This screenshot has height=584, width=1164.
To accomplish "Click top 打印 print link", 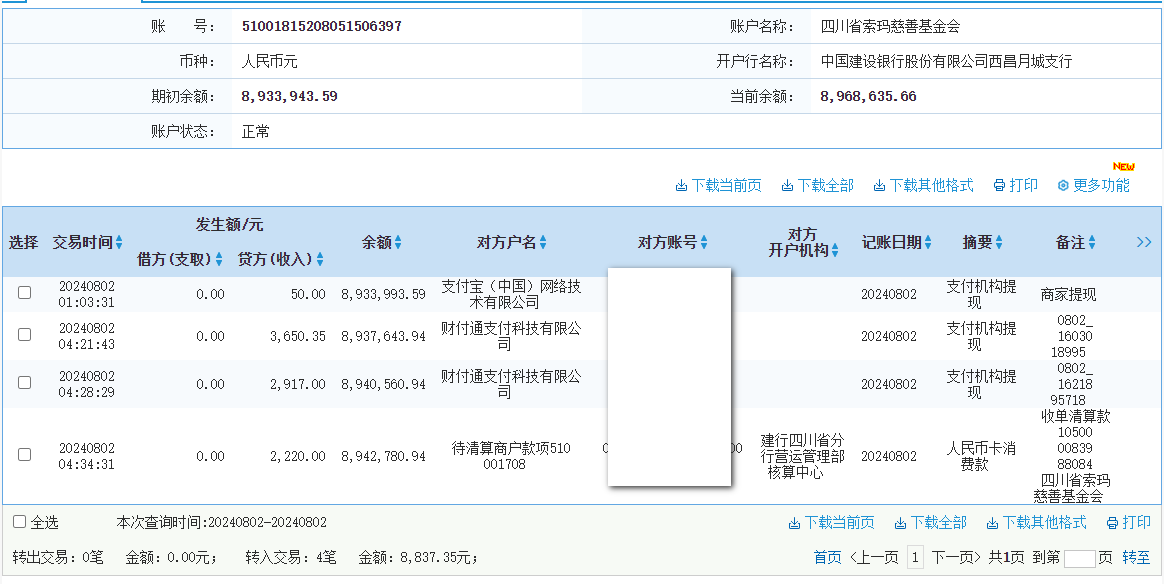I will tap(1016, 186).
